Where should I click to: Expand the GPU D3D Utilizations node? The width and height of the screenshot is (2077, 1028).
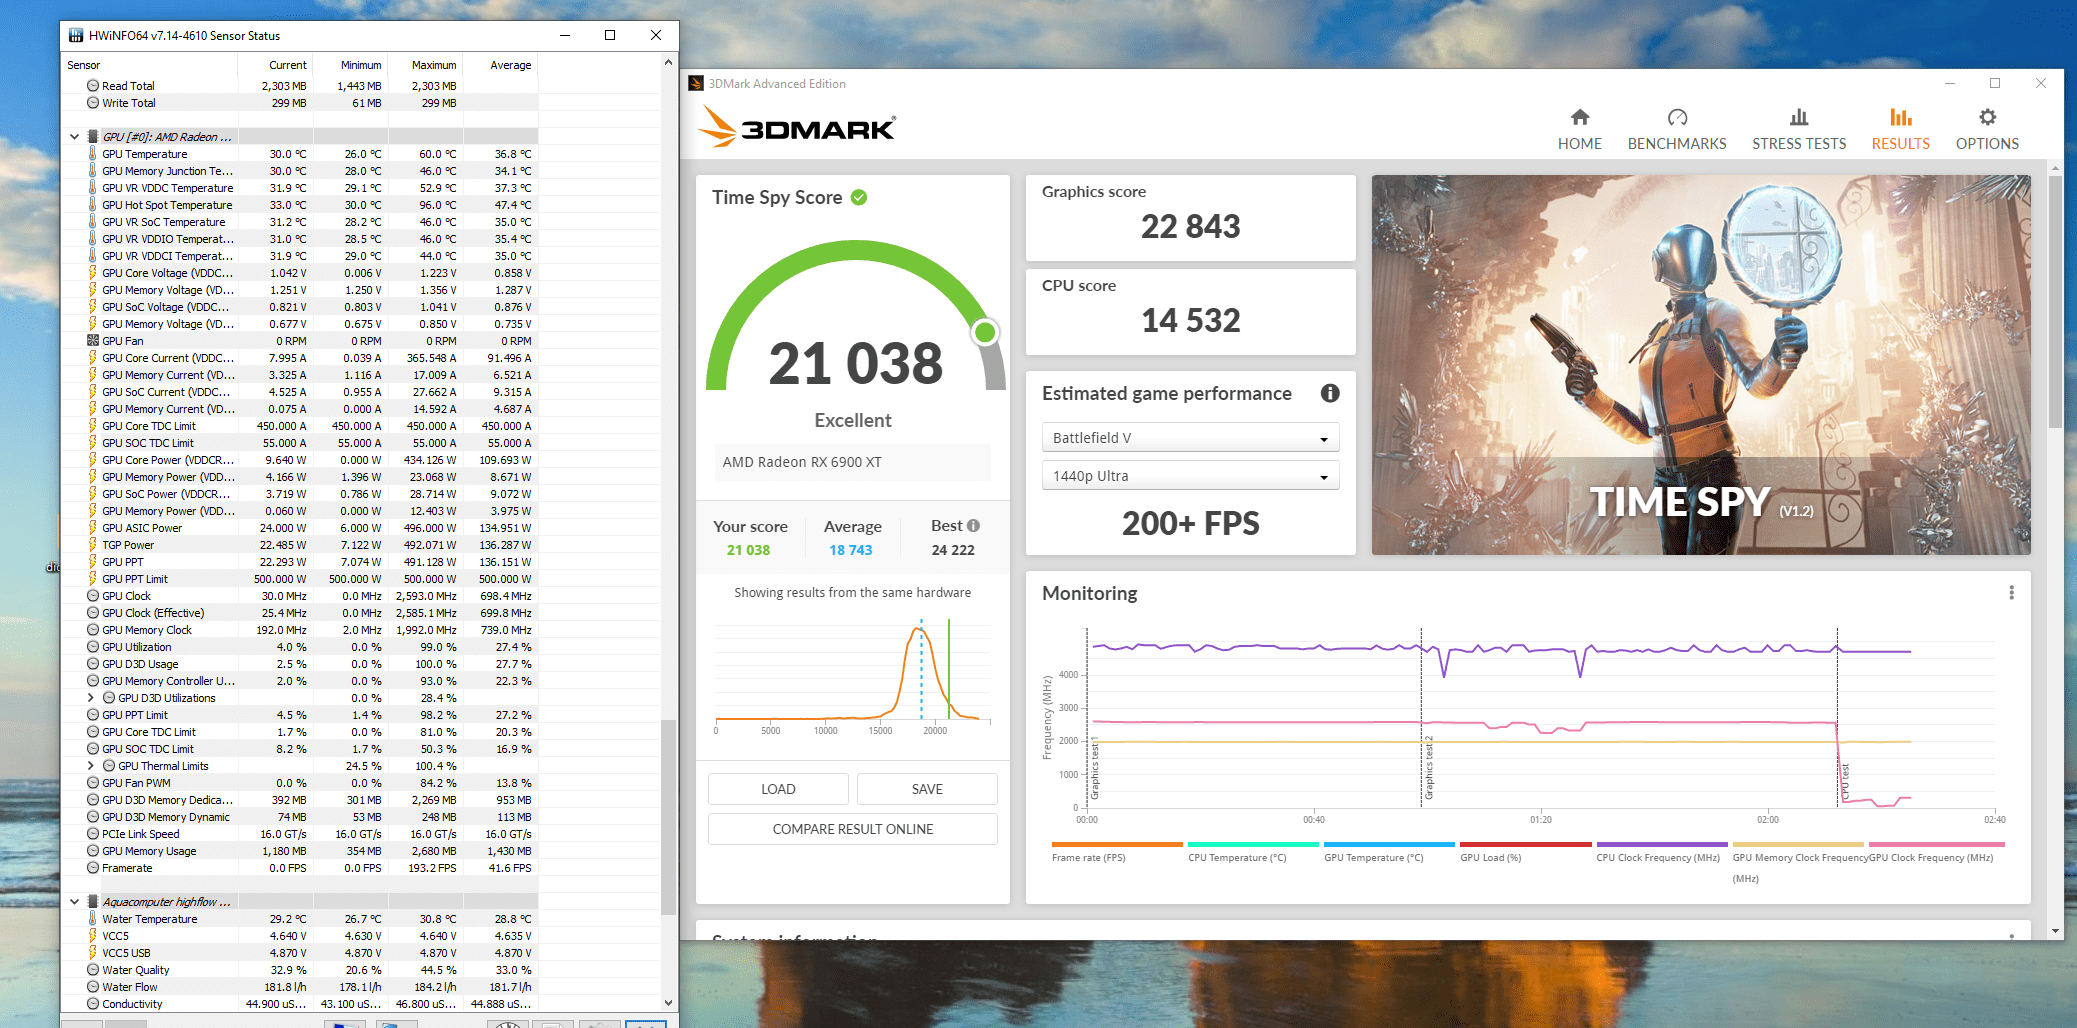pos(91,698)
